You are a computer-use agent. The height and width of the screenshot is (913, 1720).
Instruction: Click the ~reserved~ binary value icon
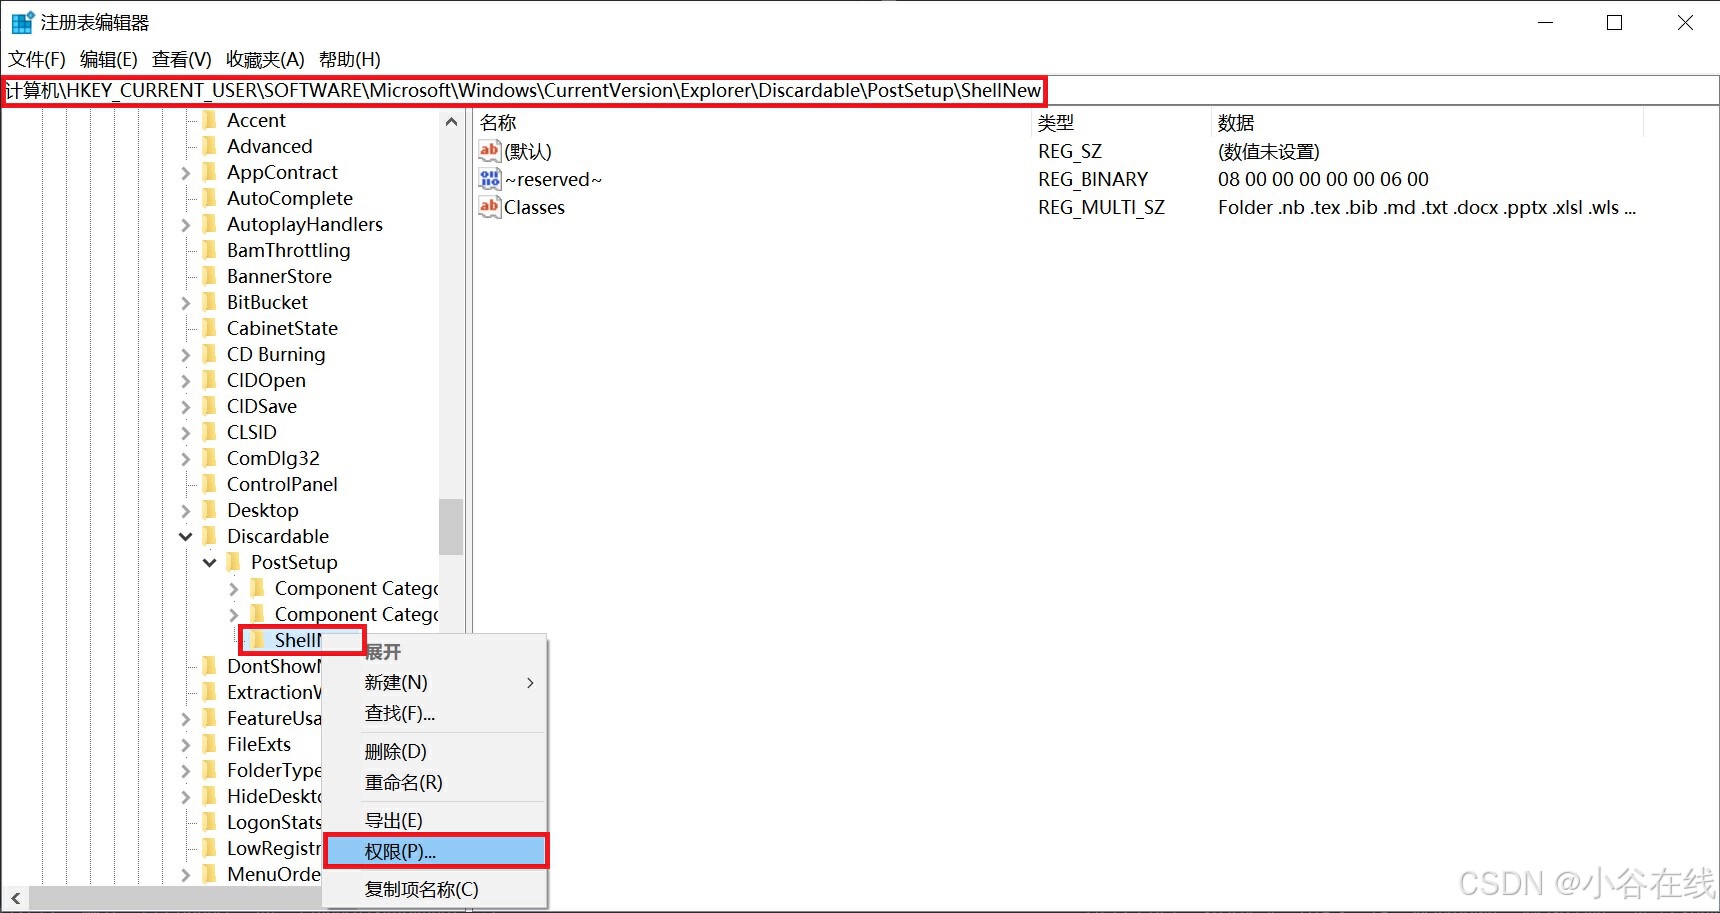489,179
